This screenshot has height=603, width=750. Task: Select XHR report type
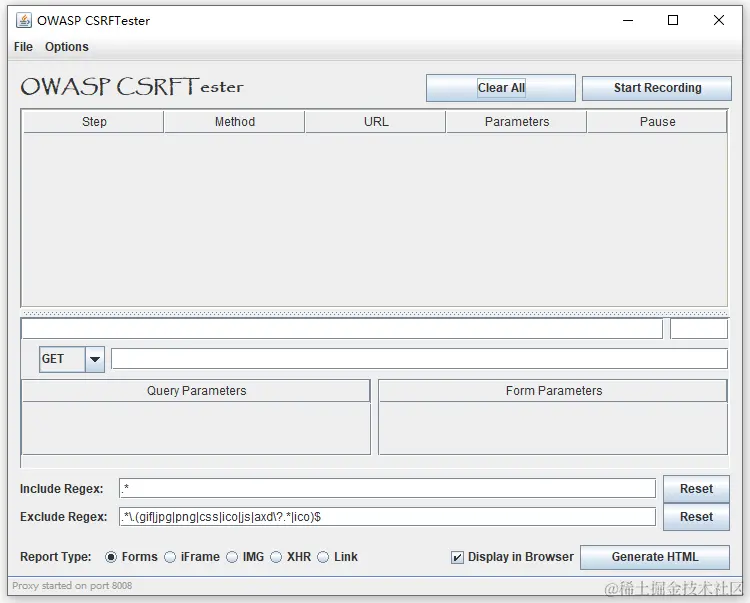(x=276, y=557)
